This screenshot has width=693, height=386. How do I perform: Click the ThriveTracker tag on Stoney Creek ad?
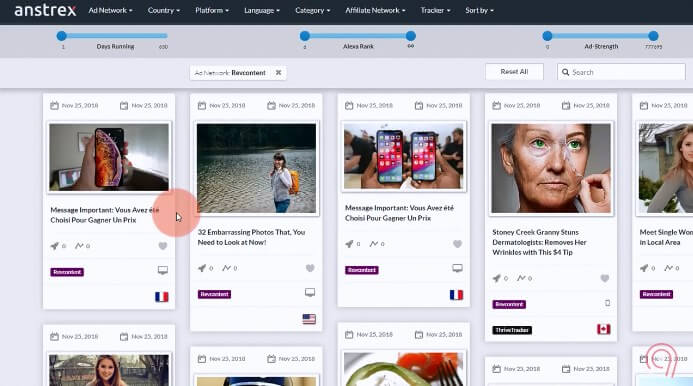click(512, 330)
